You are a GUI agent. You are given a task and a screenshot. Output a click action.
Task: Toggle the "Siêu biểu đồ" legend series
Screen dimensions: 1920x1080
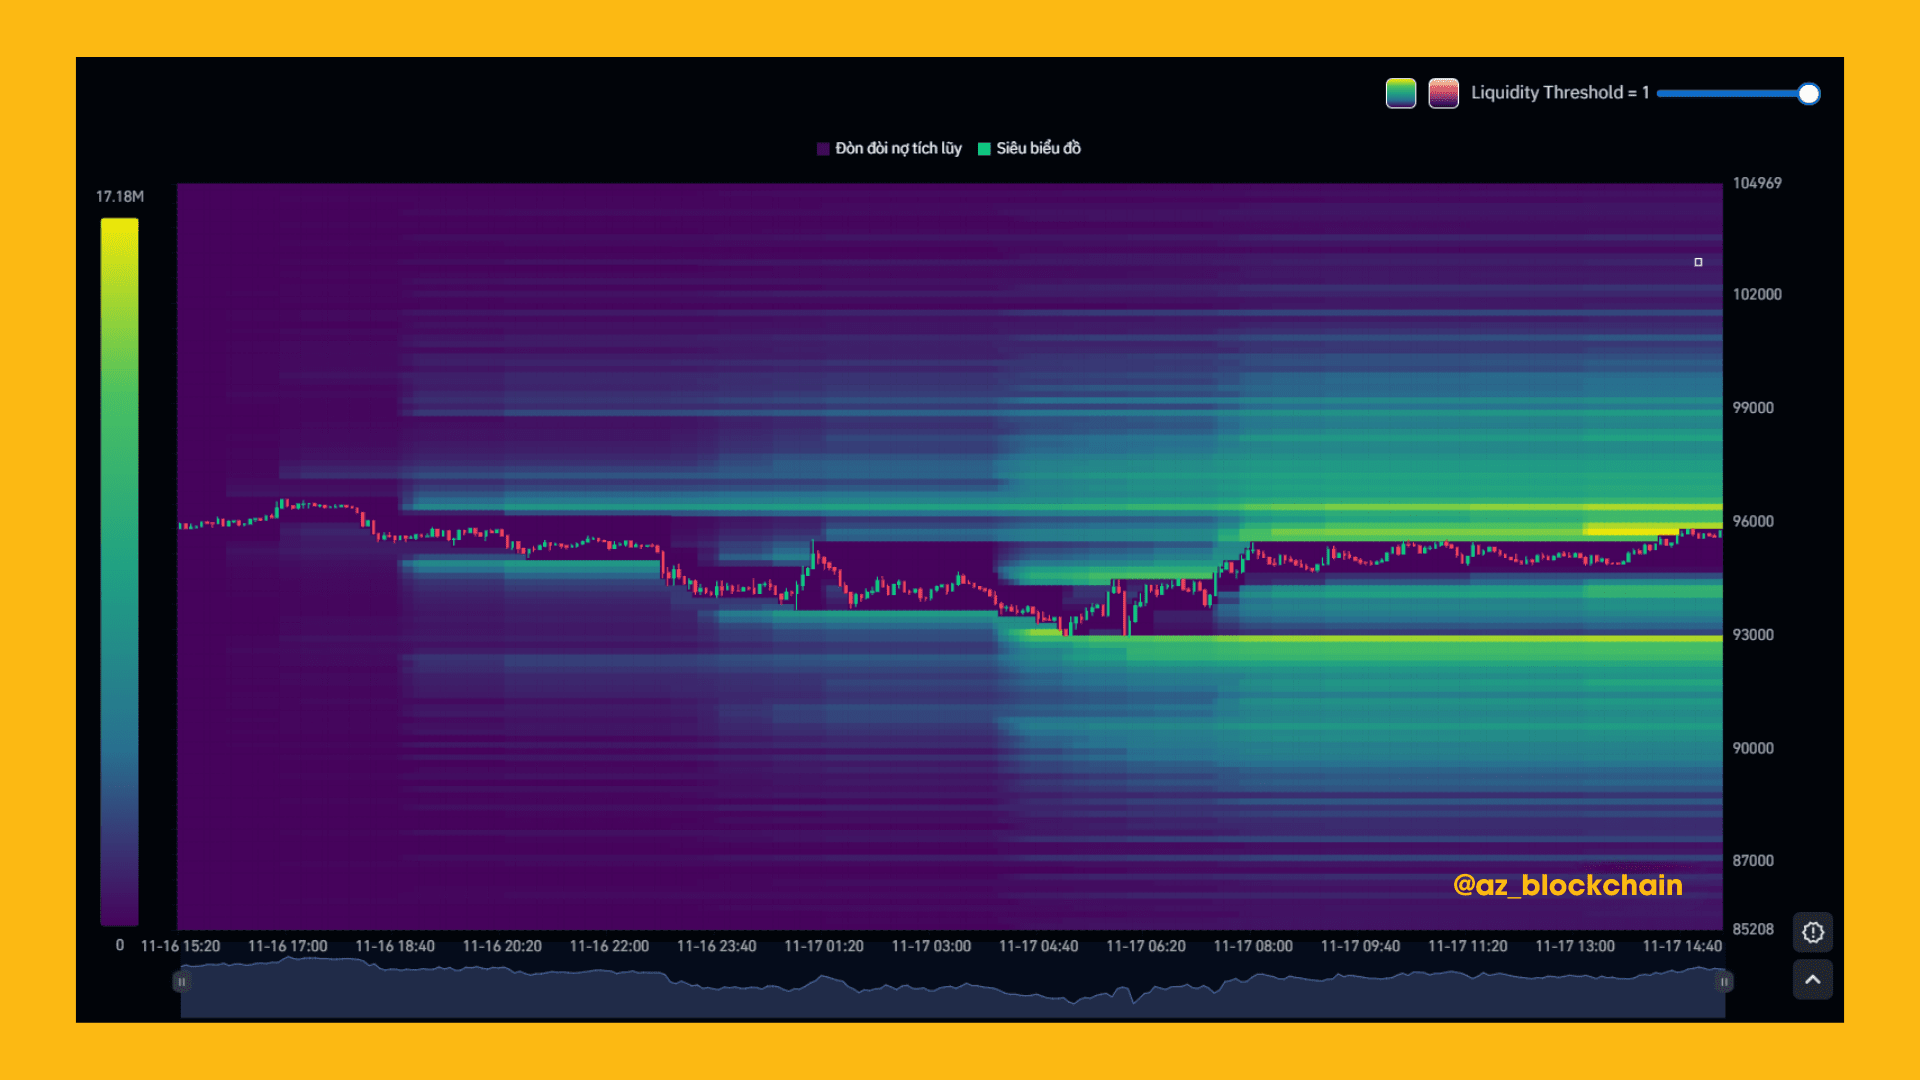click(x=1038, y=148)
